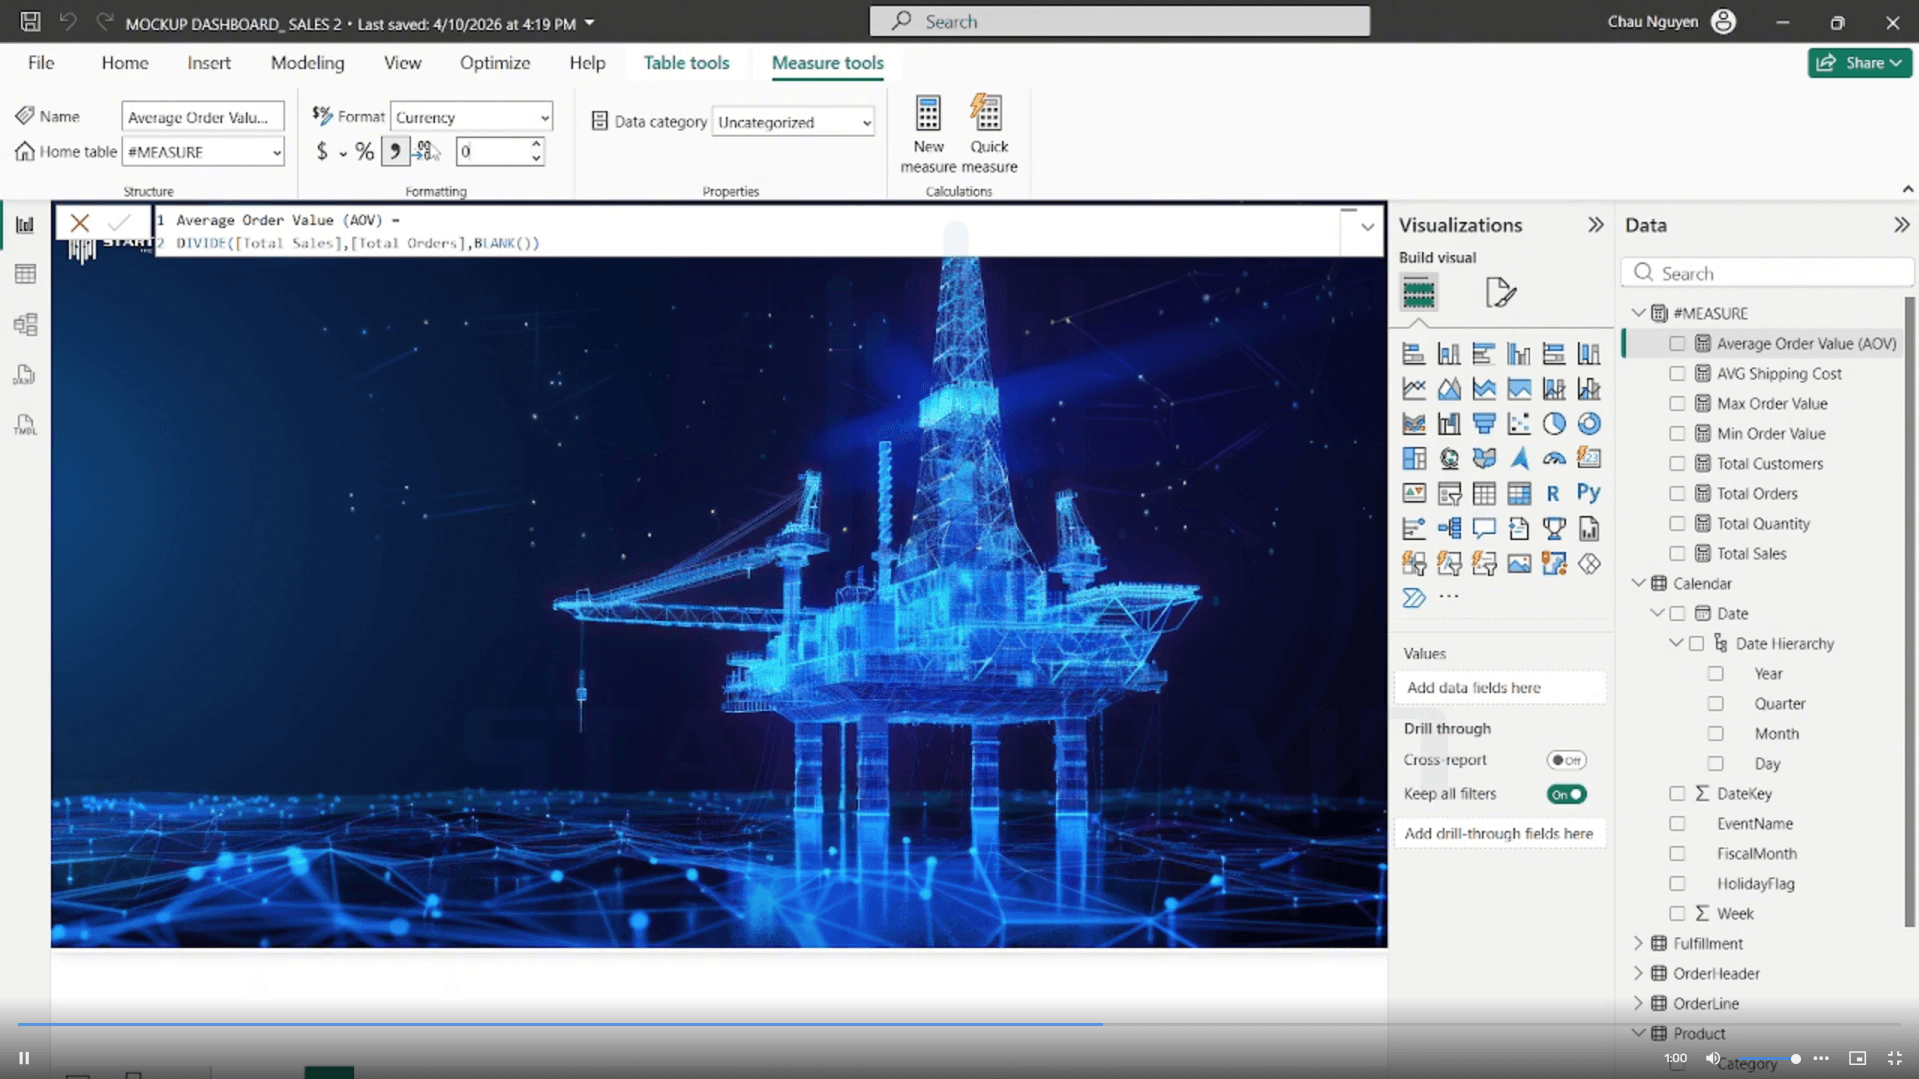Select the Donut chart visualization
This screenshot has height=1079, width=1919.
1588,424
